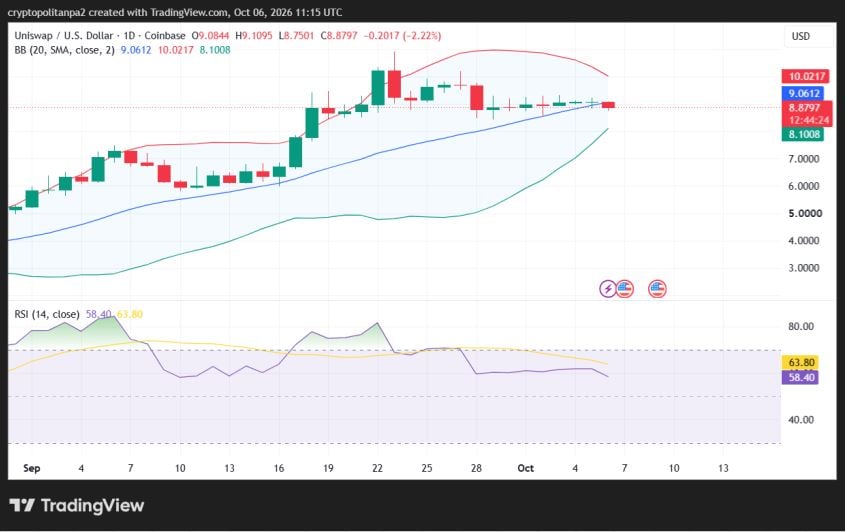
Task: Click the high value H9.1095
Action: point(254,36)
